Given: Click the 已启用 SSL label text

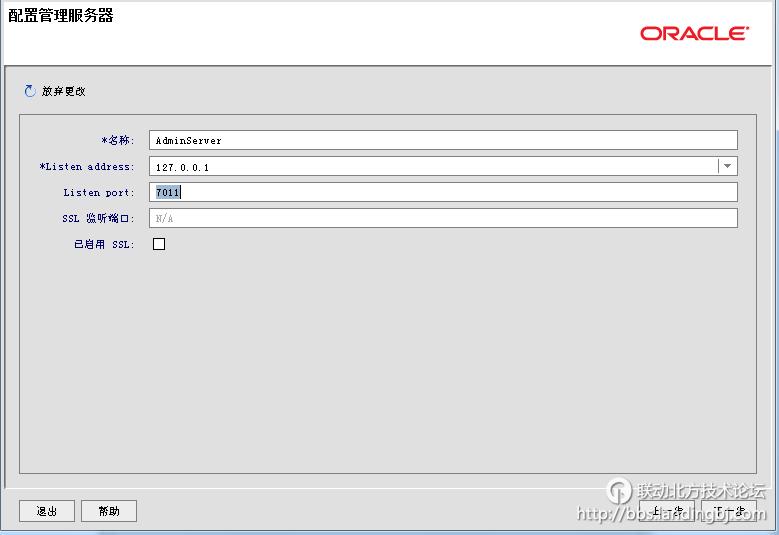Looking at the screenshot, I should pos(104,244).
